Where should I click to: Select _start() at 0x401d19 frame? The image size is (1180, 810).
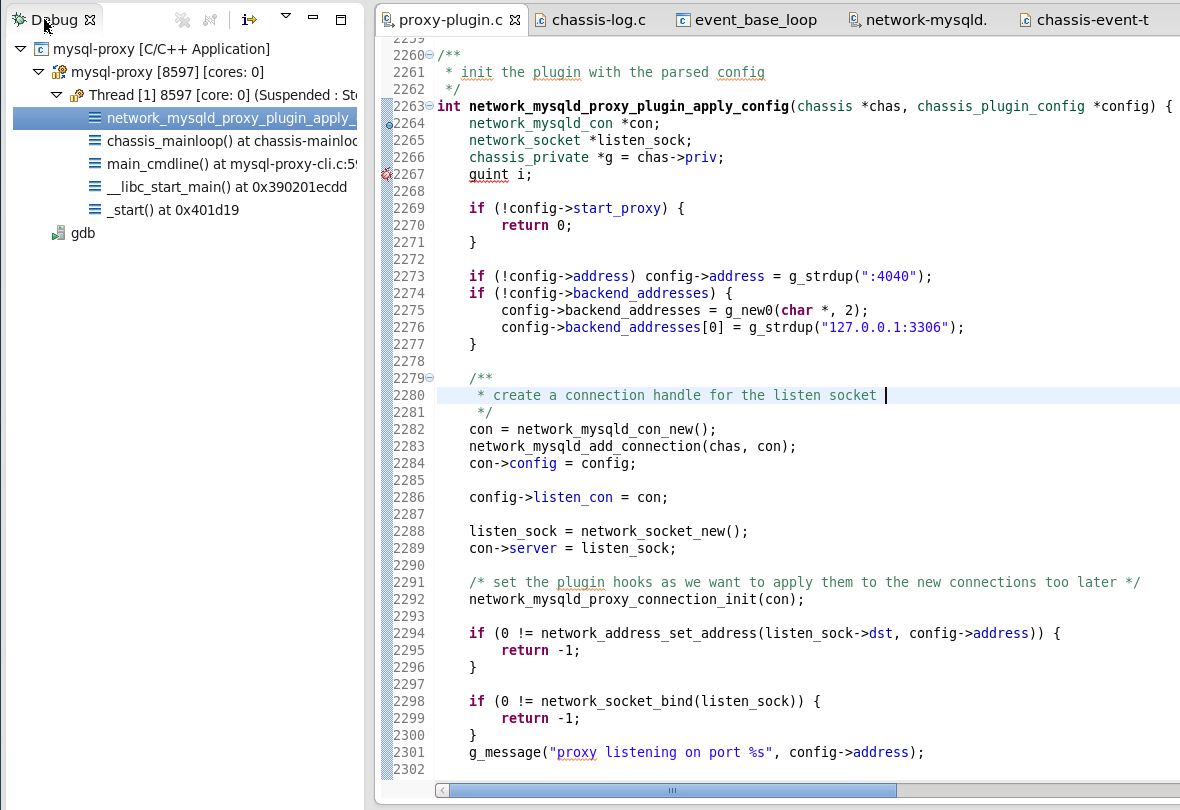[x=173, y=210]
